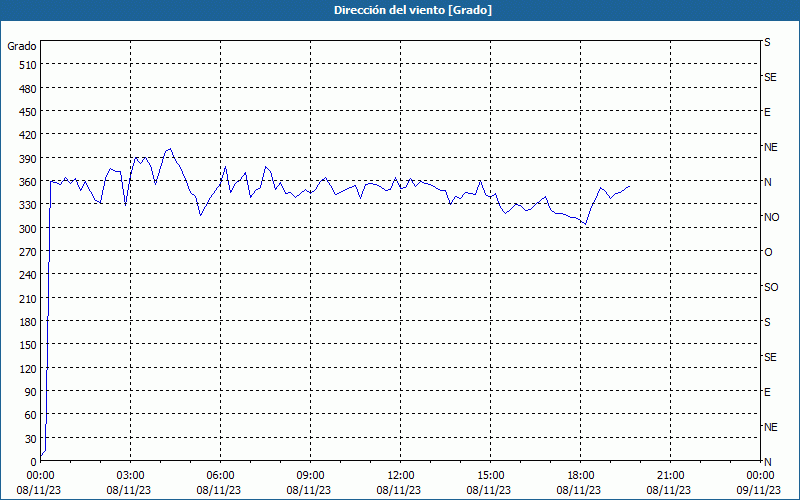
Task: Click the 300 y-axis value
Action: tap(28, 229)
